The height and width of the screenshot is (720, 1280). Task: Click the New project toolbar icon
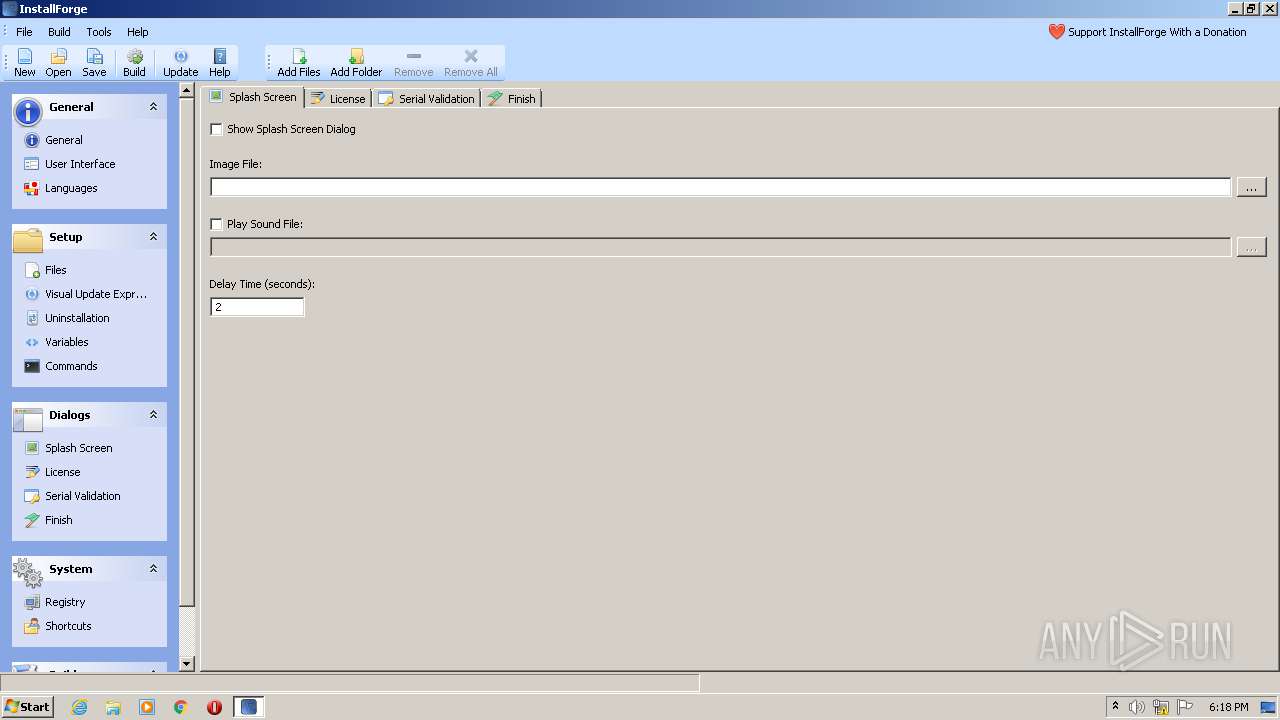pos(25,62)
